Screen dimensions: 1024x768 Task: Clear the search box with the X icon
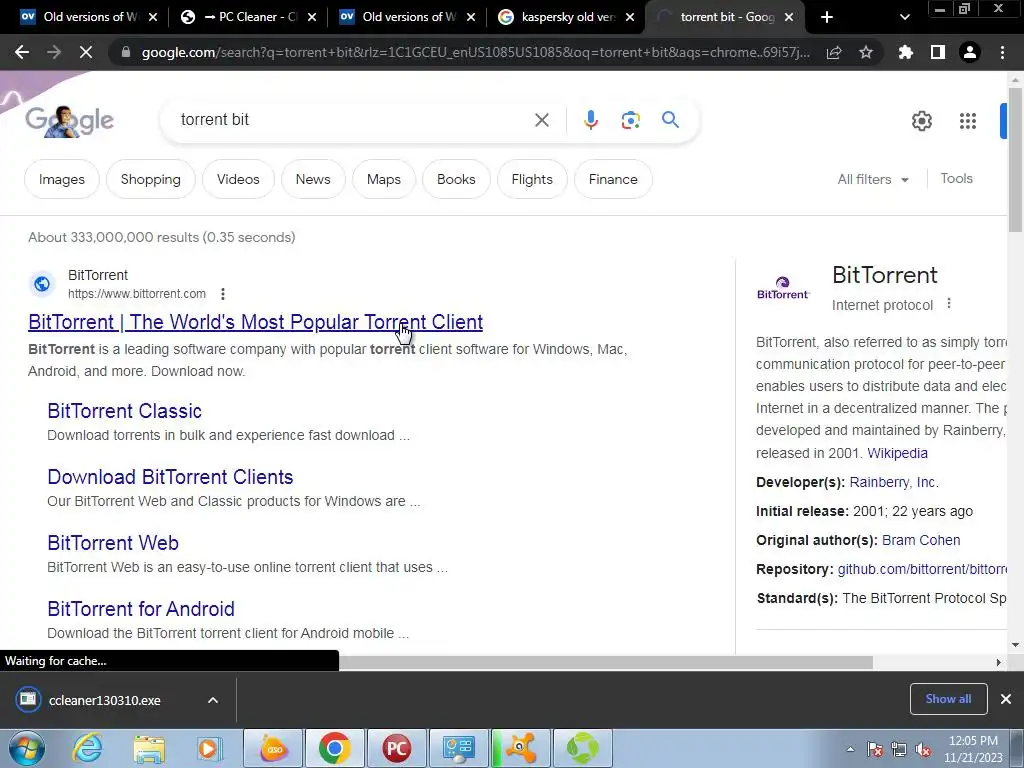(x=541, y=120)
